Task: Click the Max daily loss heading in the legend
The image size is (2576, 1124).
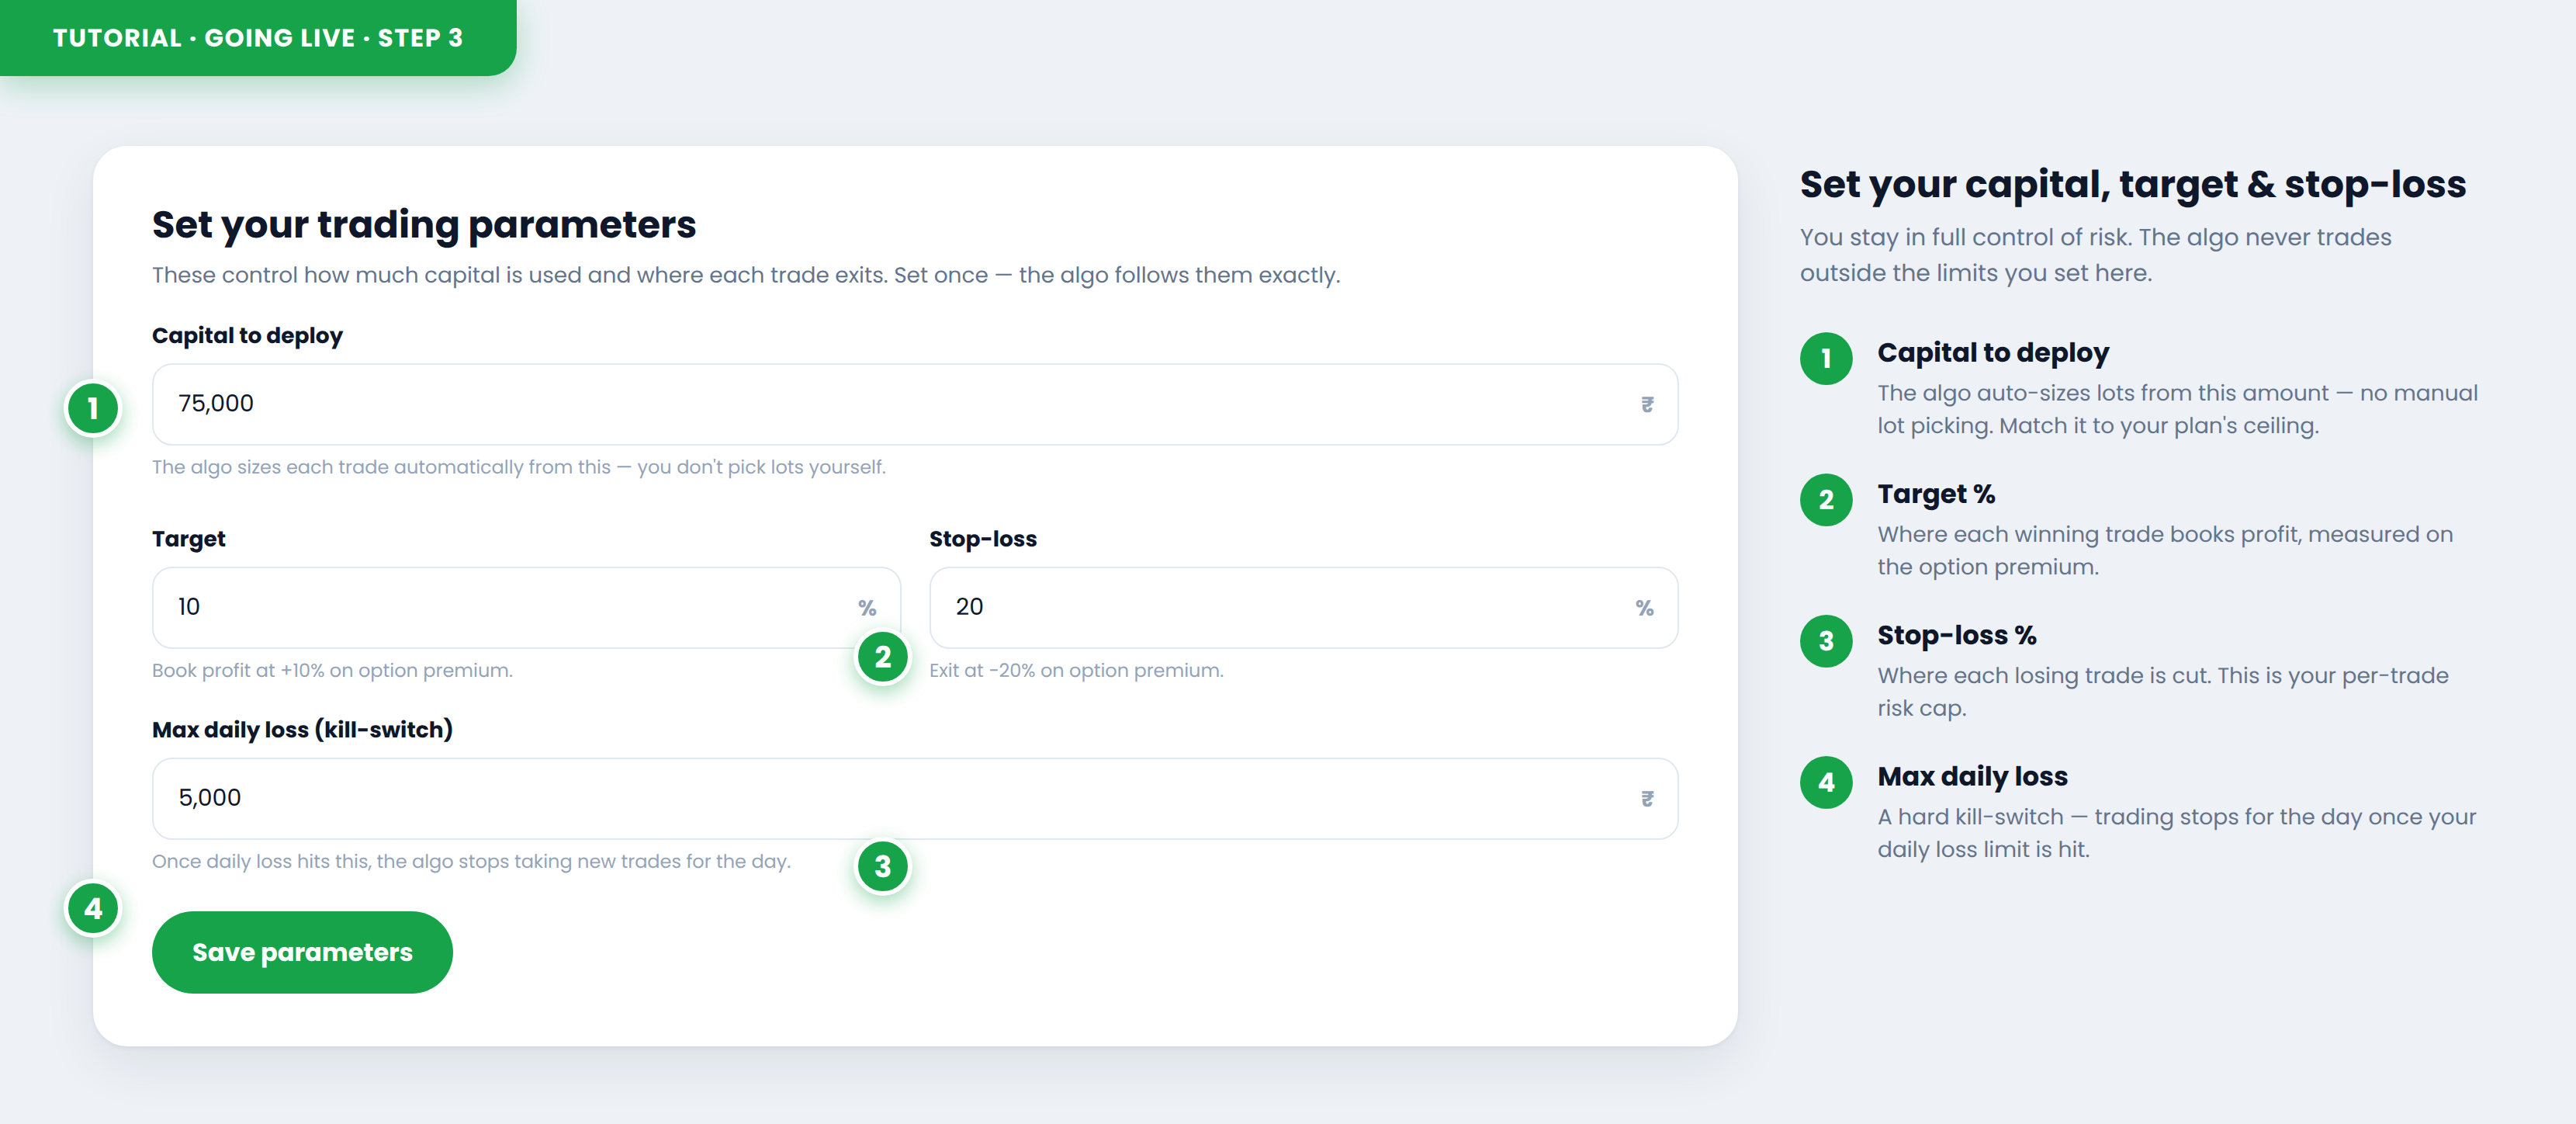Action: (x=1972, y=776)
